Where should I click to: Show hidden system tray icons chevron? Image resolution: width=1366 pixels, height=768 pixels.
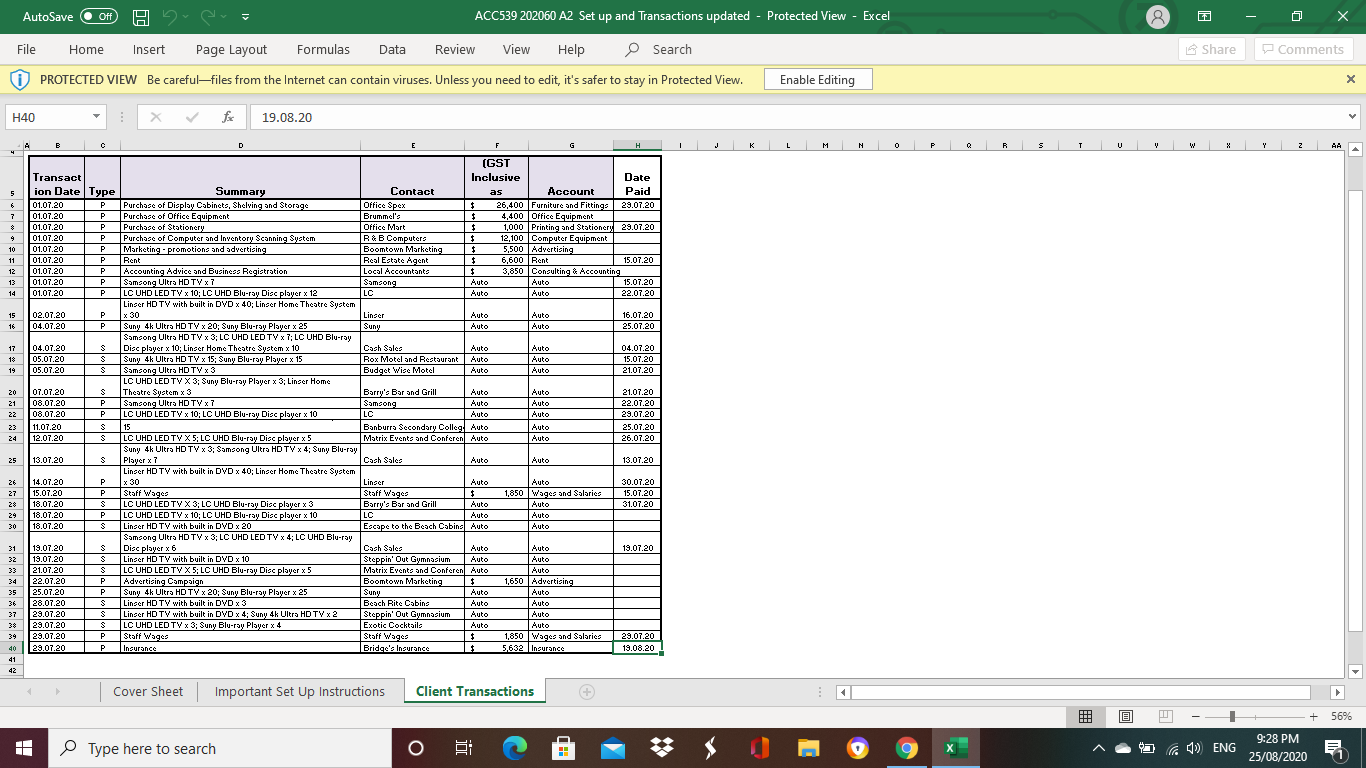coord(1098,748)
